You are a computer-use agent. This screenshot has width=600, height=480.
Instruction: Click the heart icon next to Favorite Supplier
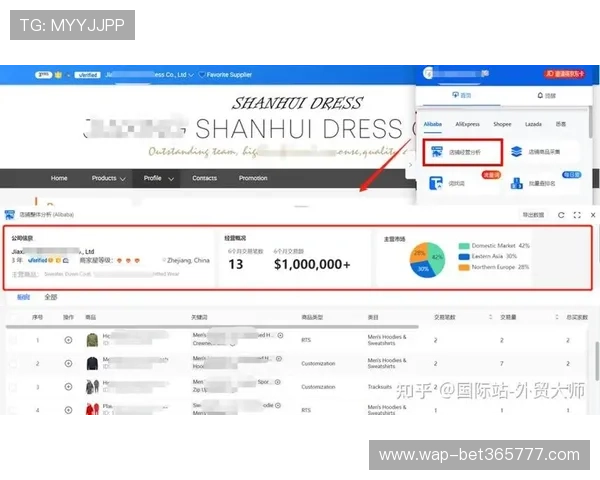click(201, 74)
